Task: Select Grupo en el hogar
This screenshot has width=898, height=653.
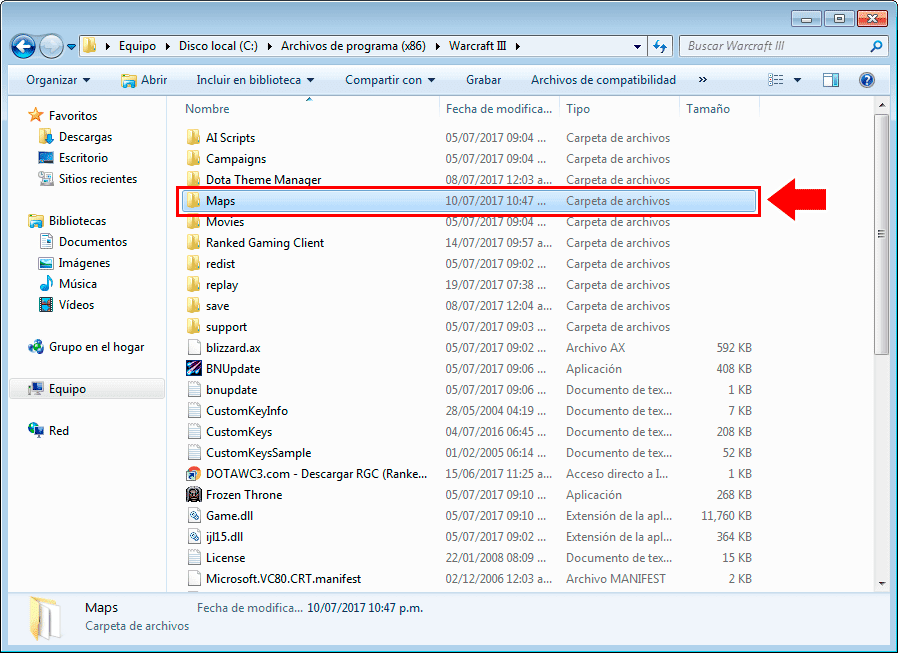Action: (86, 347)
